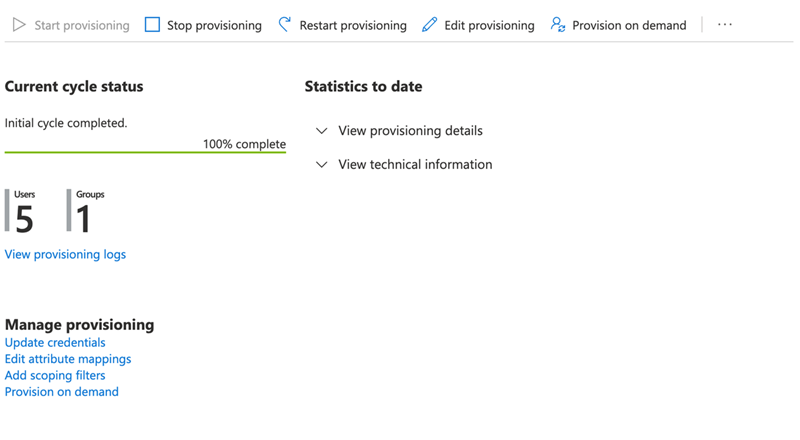
Task: Click the Start provisioning play icon
Action: 19,25
